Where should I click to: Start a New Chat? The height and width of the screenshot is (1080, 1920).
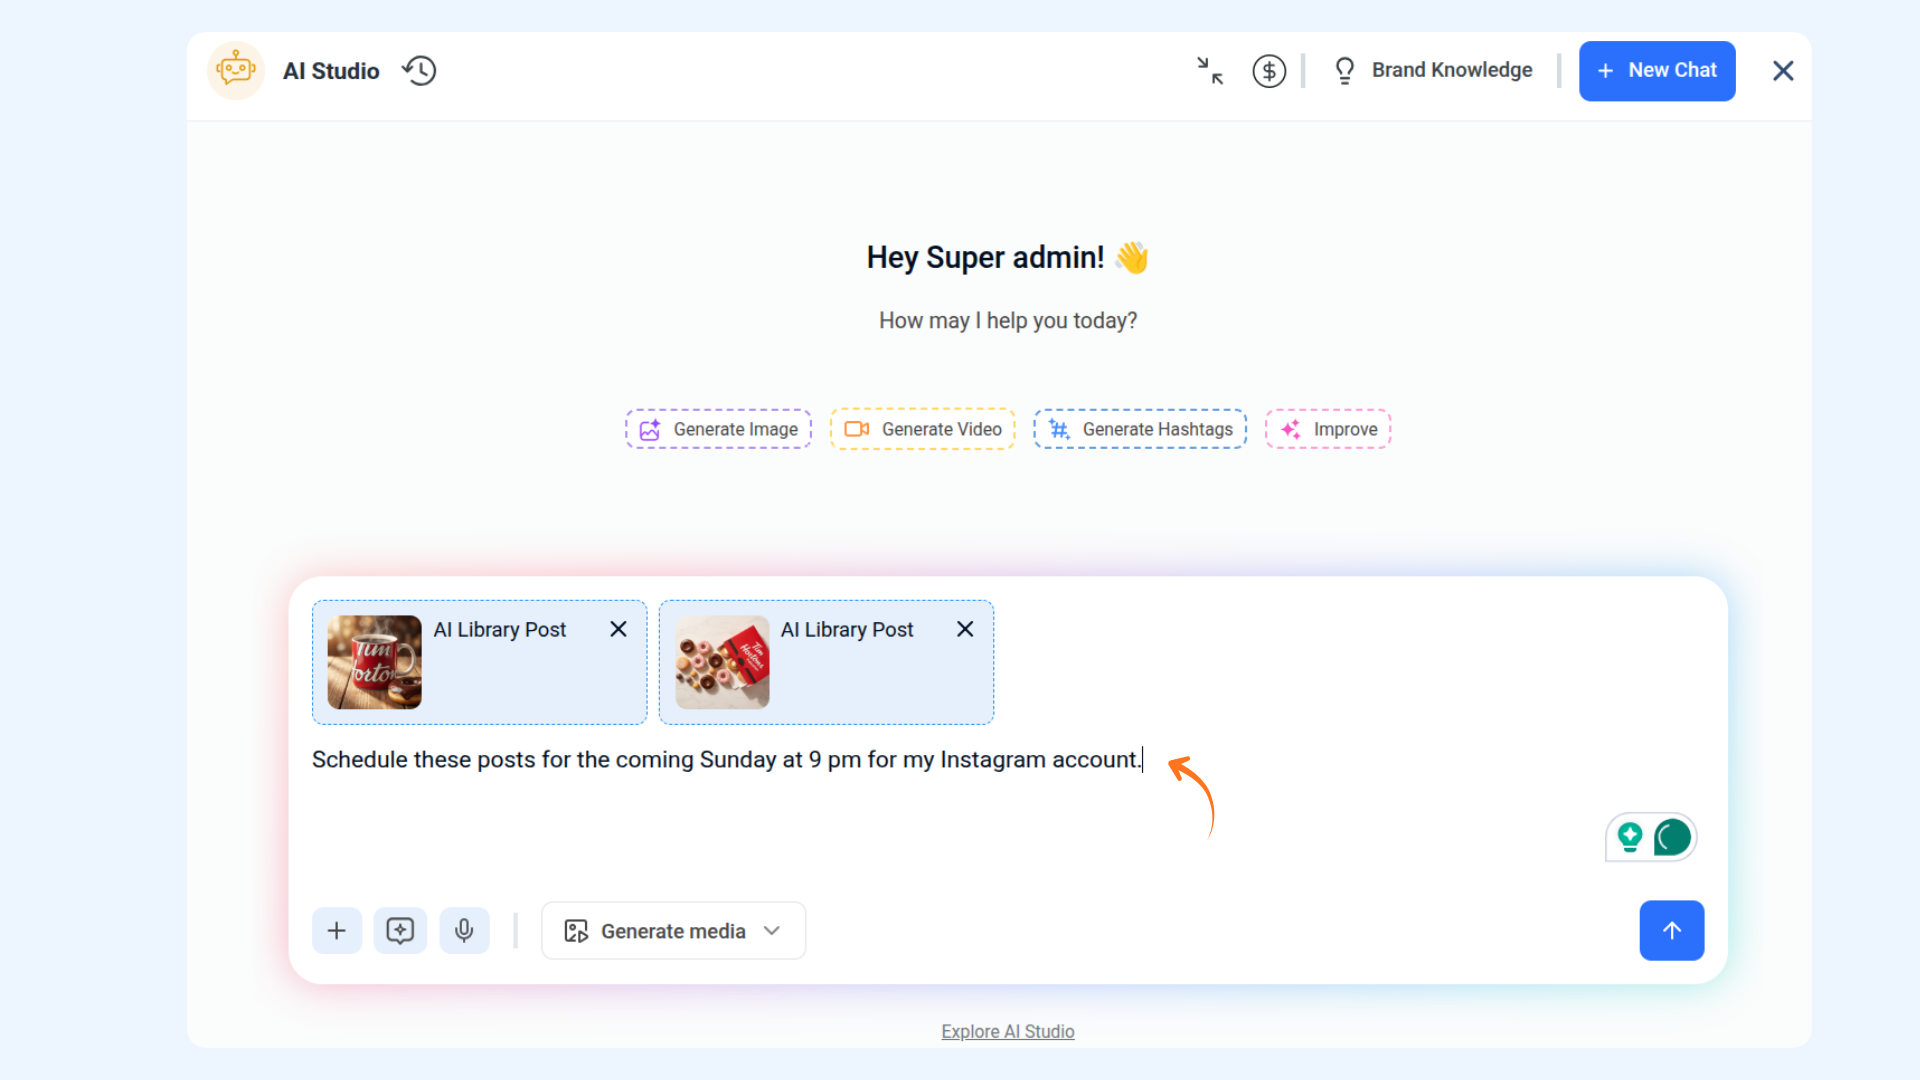(1657, 71)
